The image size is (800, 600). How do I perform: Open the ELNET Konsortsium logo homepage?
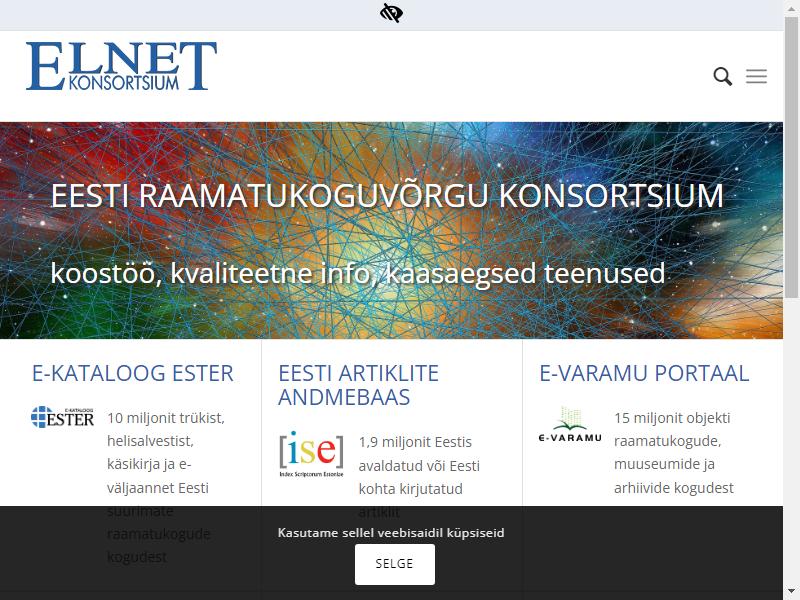click(121, 66)
